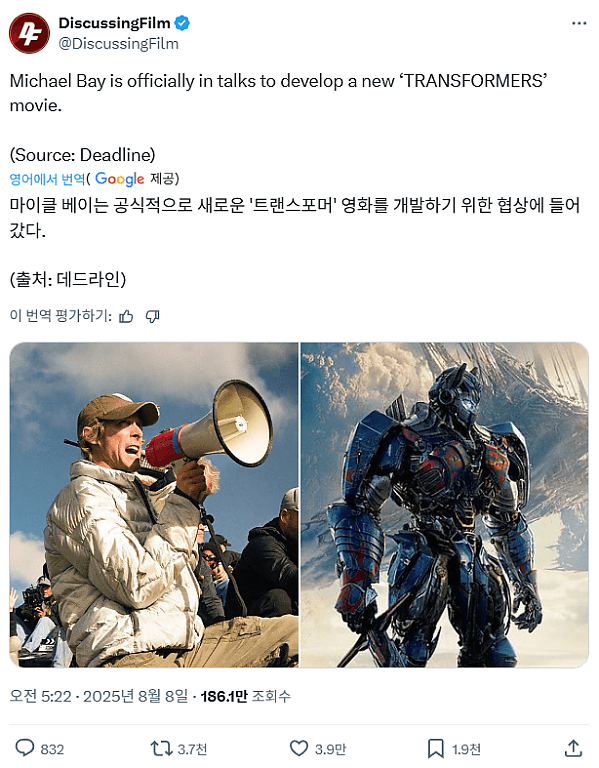Open the Optimus Prime image
This screenshot has width=599, height=768.
445,504
